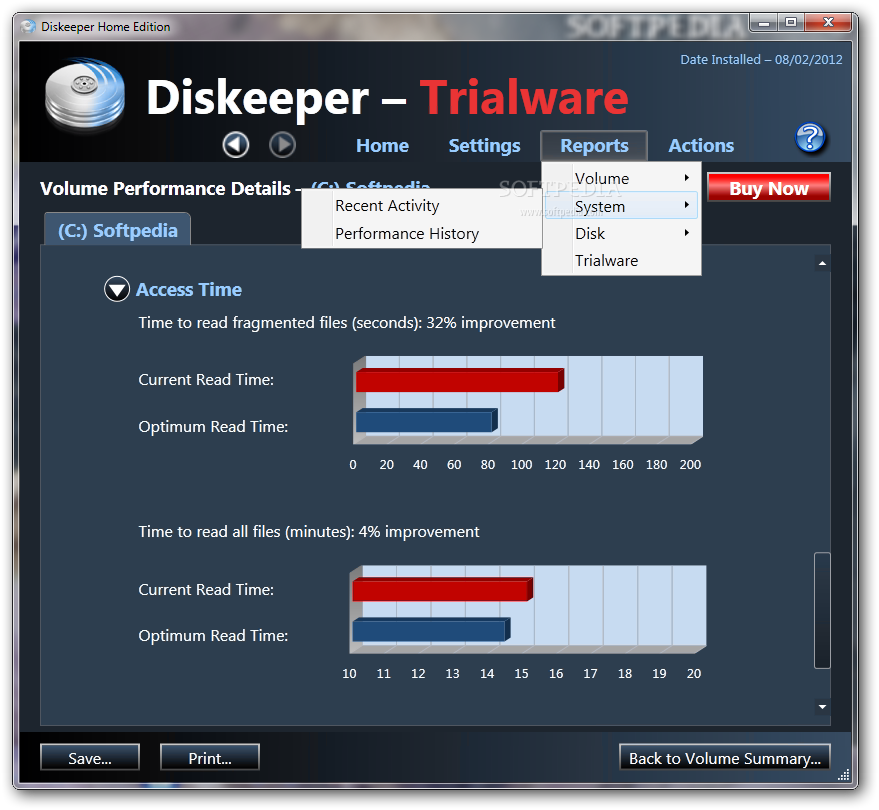The image size is (879, 810).
Task: Open the Actions menu
Action: [701, 146]
